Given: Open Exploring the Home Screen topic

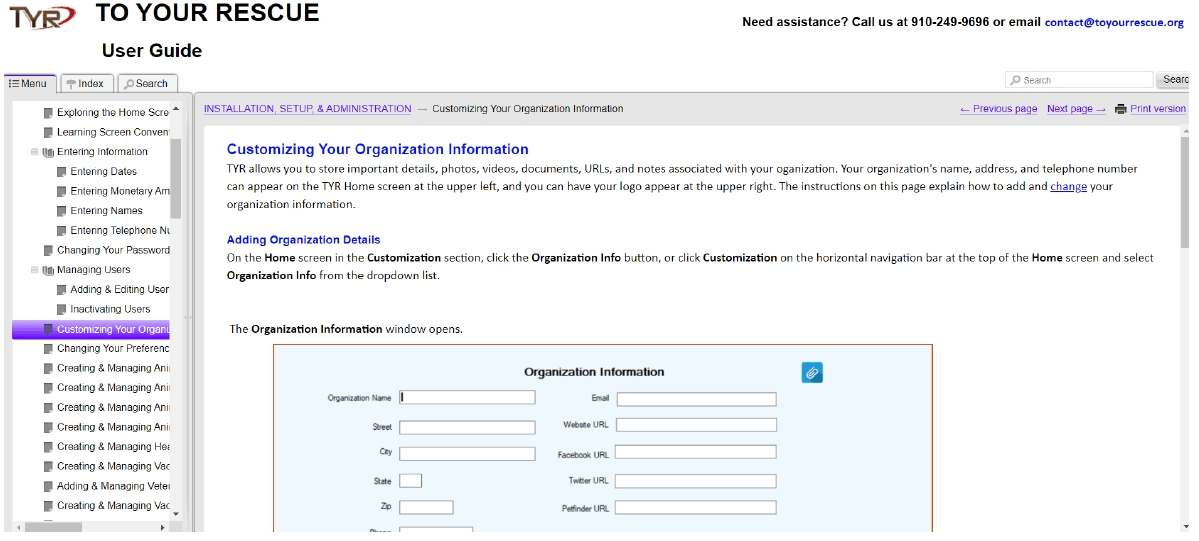Looking at the screenshot, I should [x=113, y=112].
